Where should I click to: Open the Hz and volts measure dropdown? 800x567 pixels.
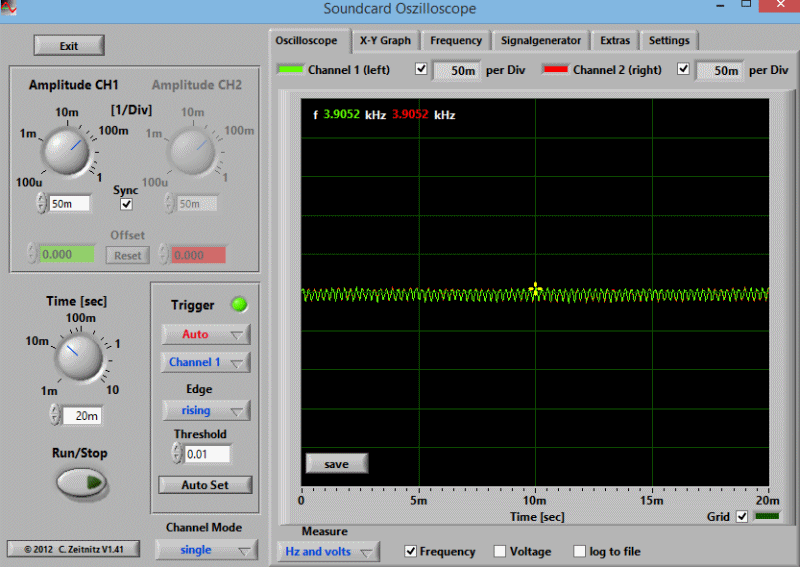(328, 552)
